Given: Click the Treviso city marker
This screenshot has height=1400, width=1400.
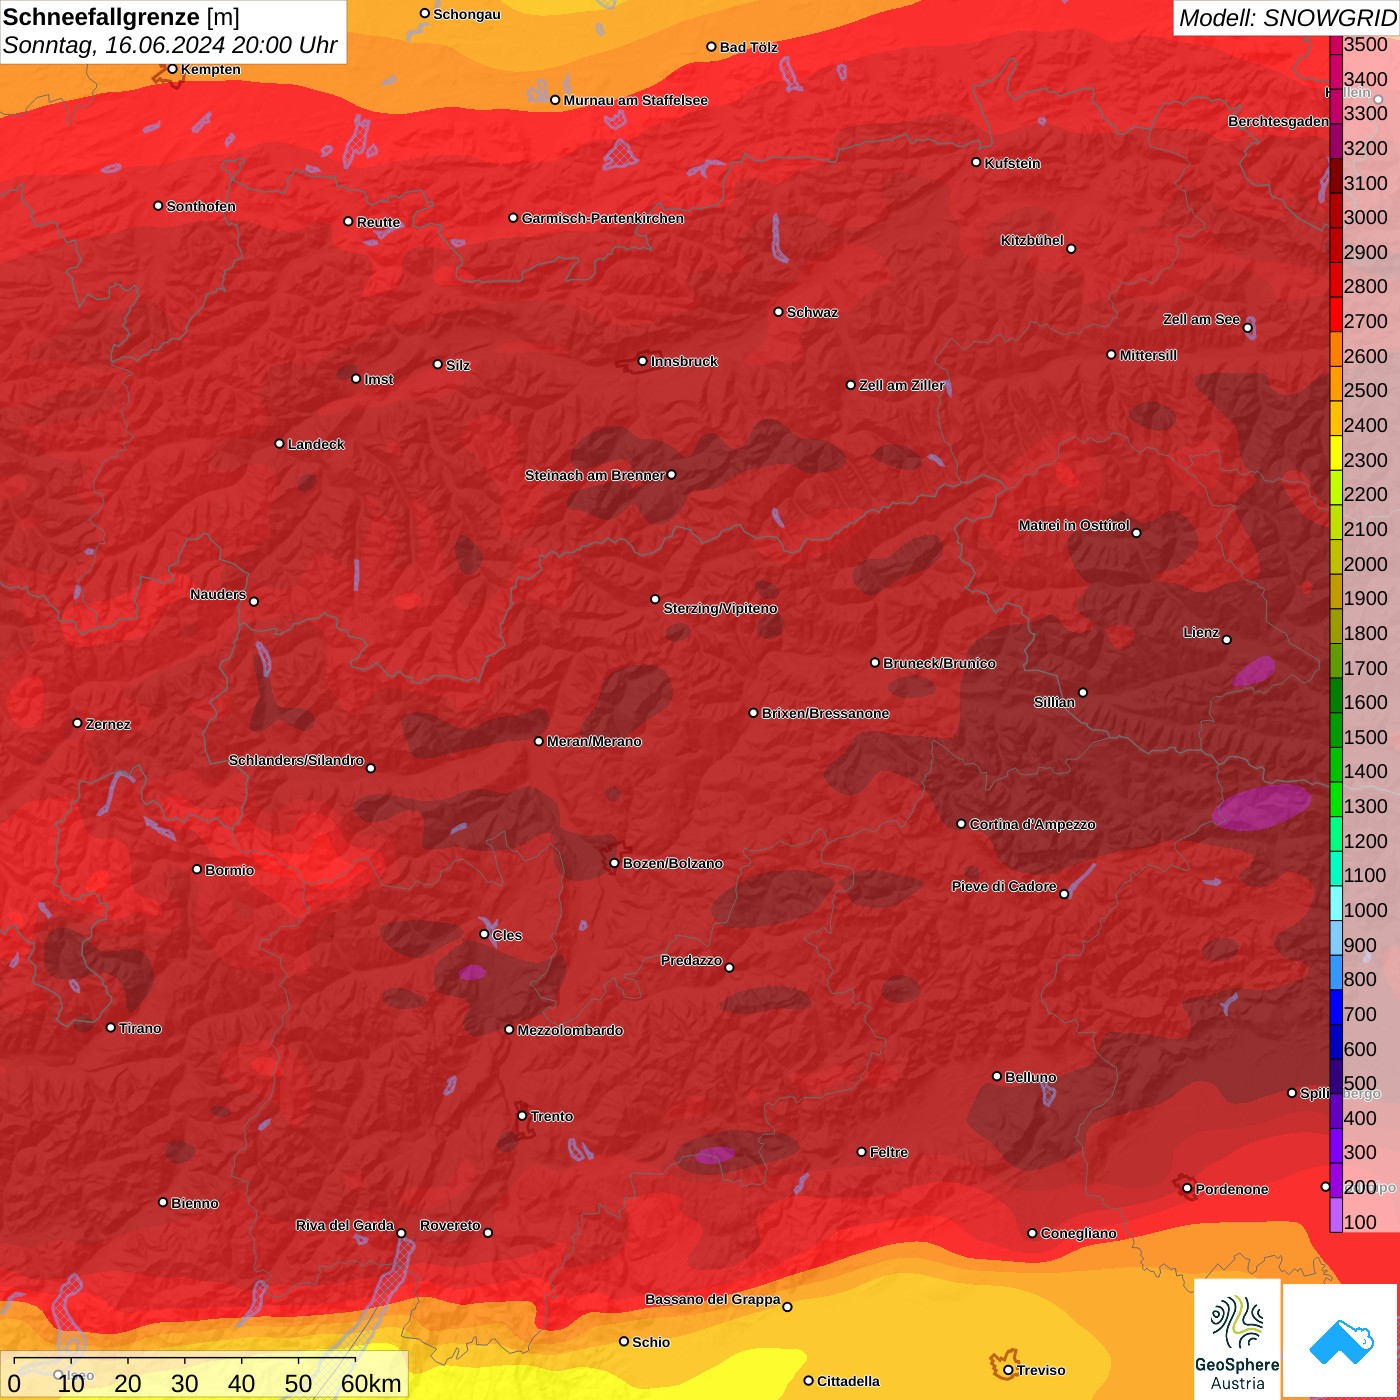Looking at the screenshot, I should click(1008, 1370).
